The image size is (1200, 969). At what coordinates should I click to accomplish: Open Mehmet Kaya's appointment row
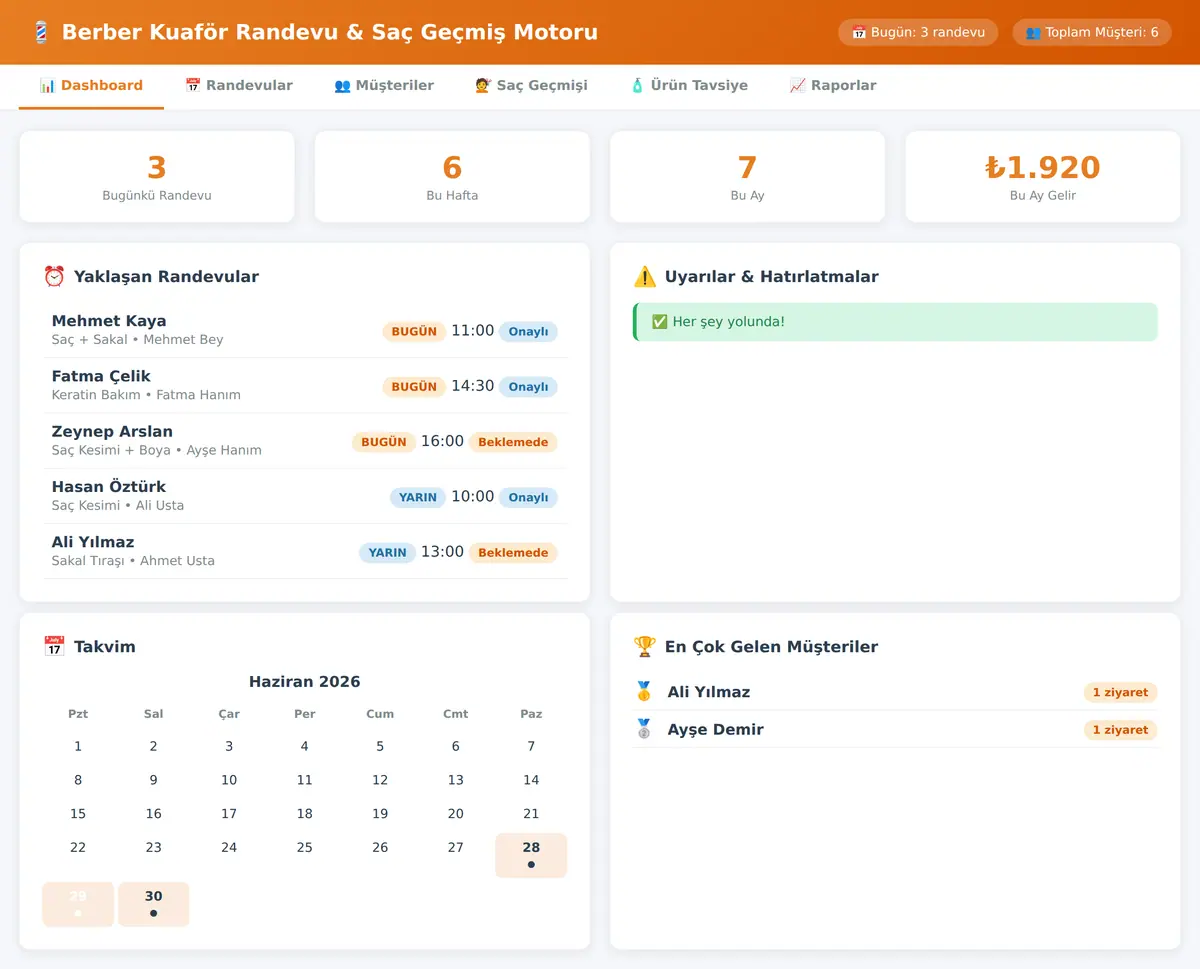coord(305,330)
